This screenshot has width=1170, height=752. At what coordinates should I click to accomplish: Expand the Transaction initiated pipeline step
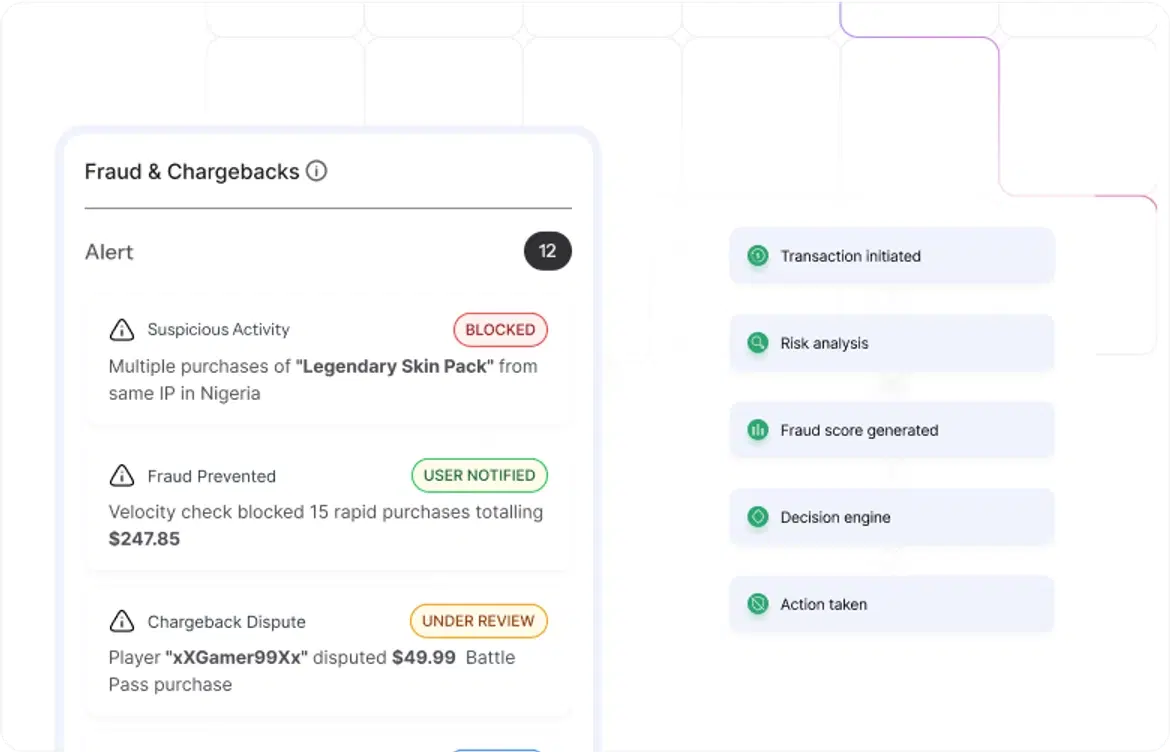(x=891, y=256)
